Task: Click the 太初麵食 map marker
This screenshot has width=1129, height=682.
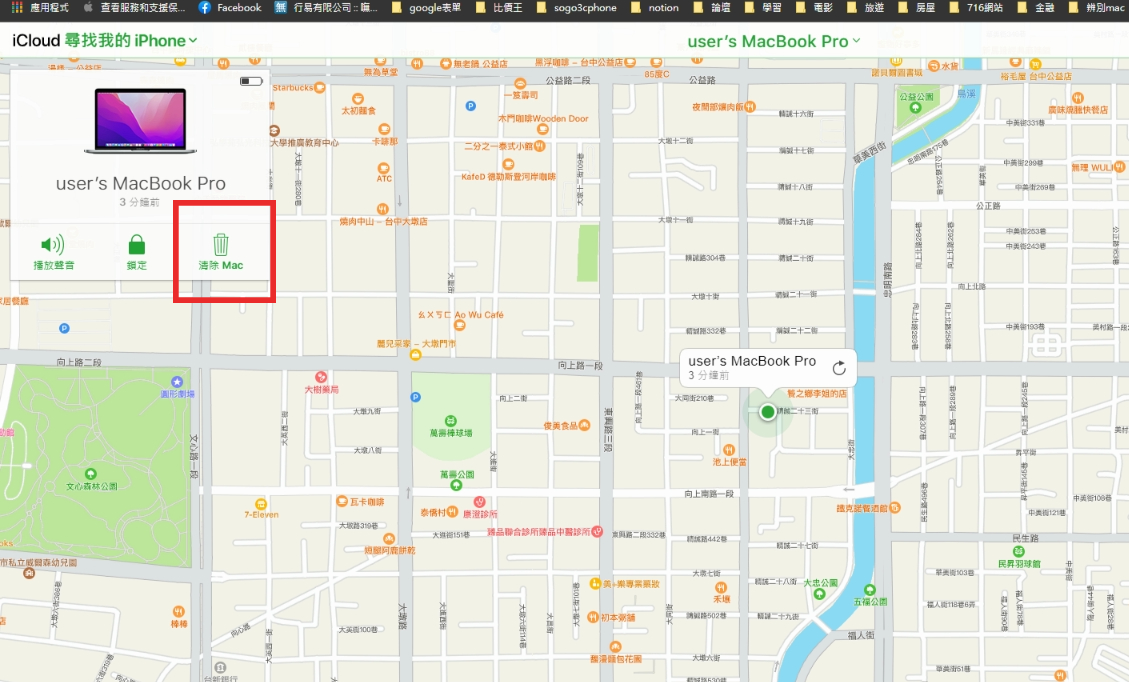Action: pyautogui.click(x=358, y=99)
